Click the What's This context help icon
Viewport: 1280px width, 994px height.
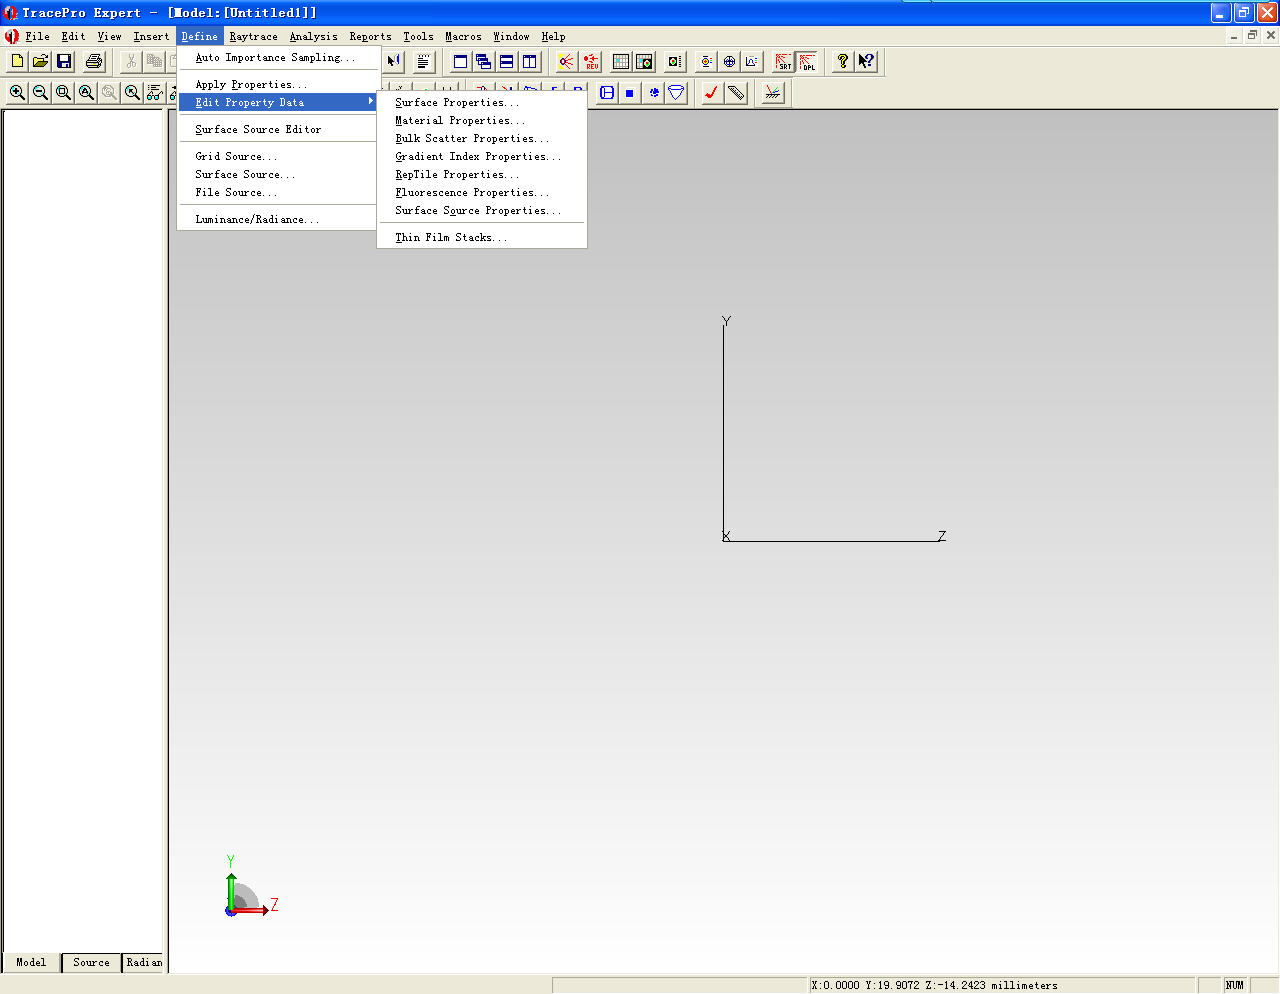point(866,61)
